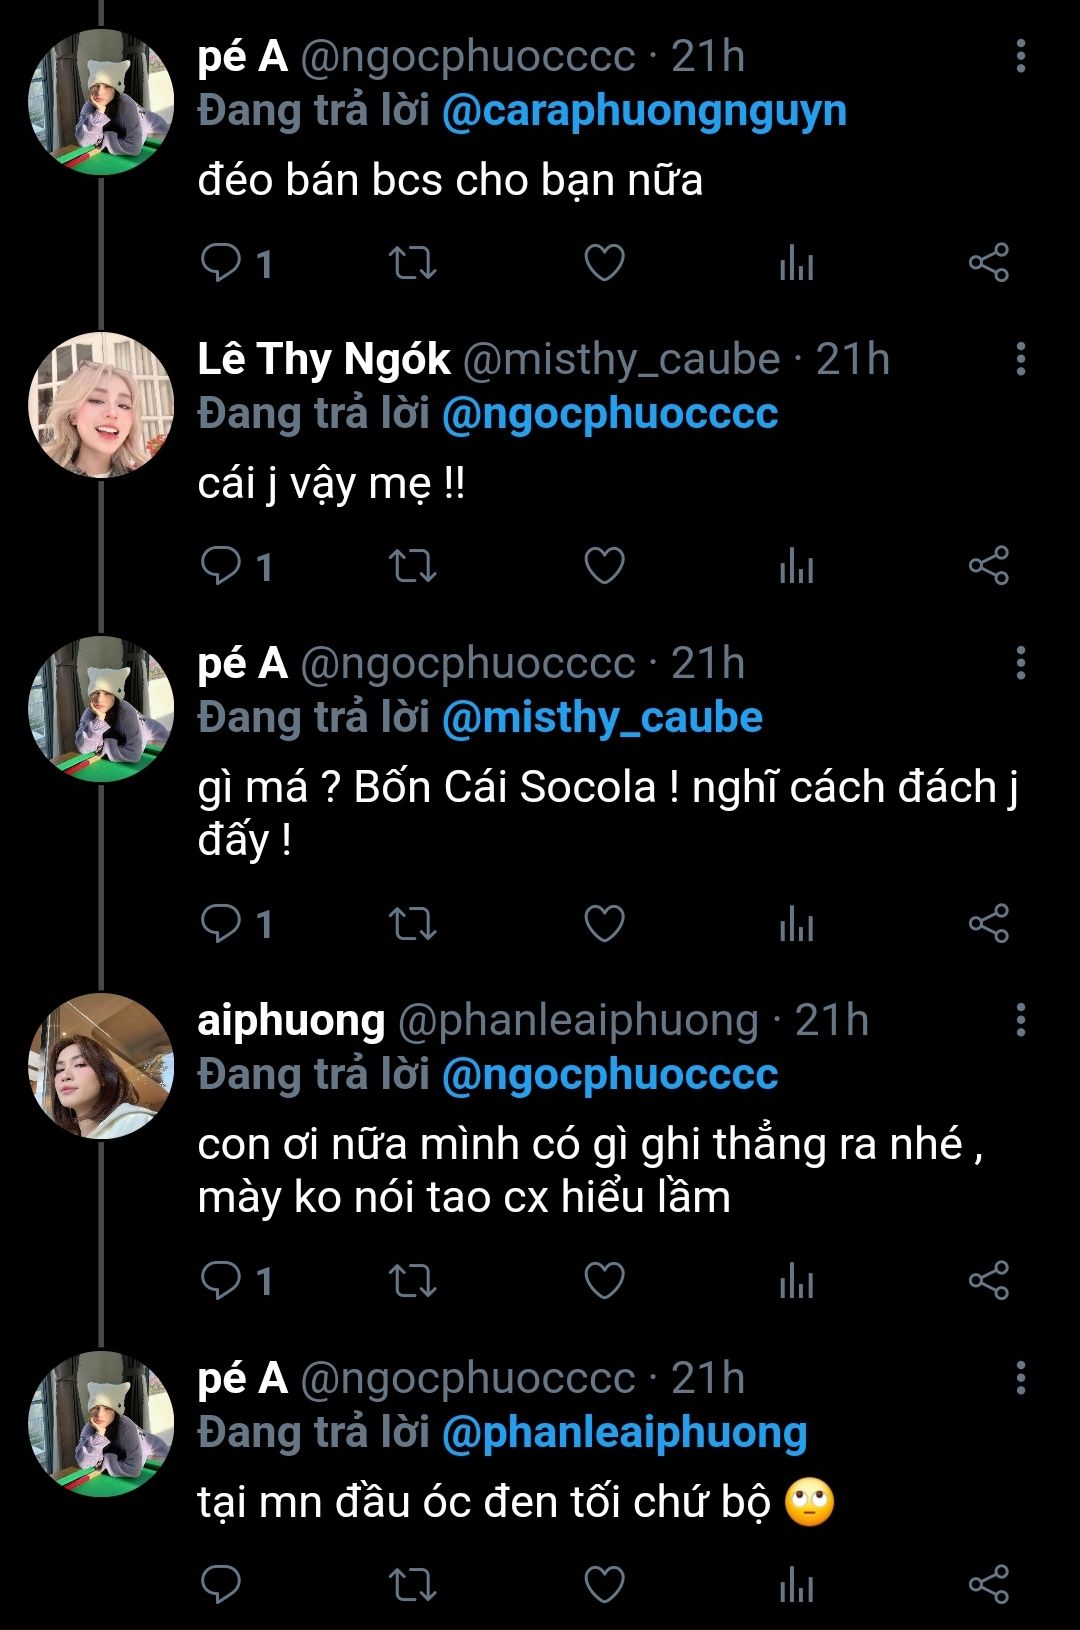
Task: Open @misthy_caube mention link
Action: point(602,718)
